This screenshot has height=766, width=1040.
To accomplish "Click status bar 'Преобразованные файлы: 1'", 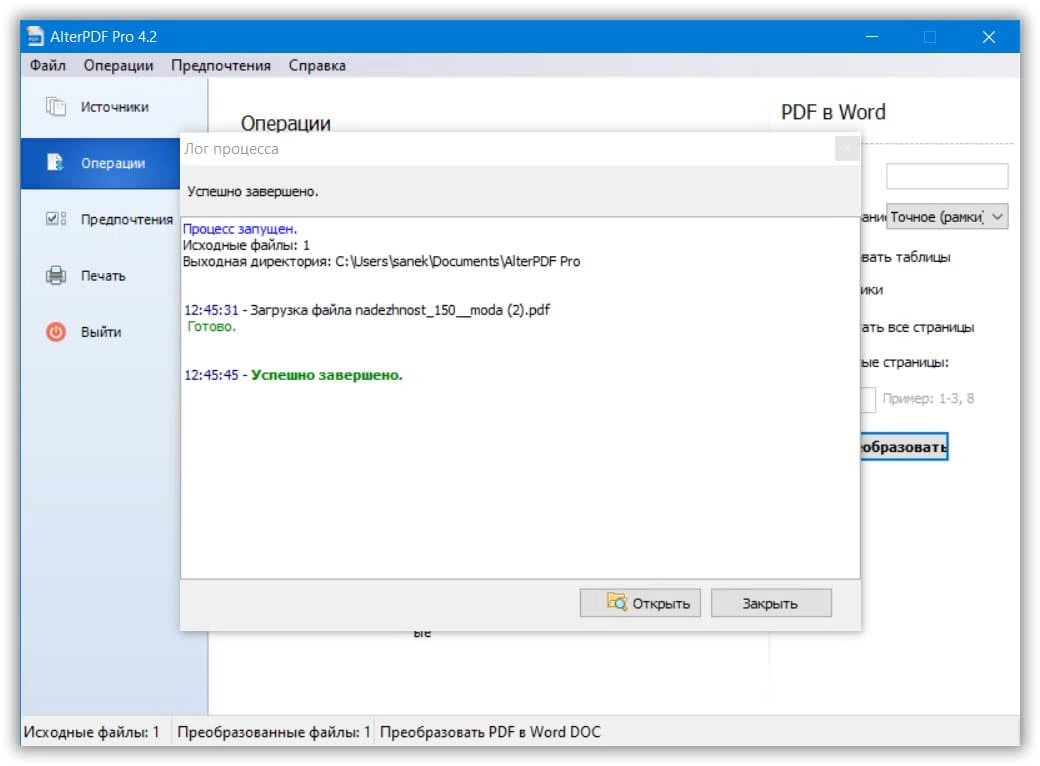I will coord(273,732).
